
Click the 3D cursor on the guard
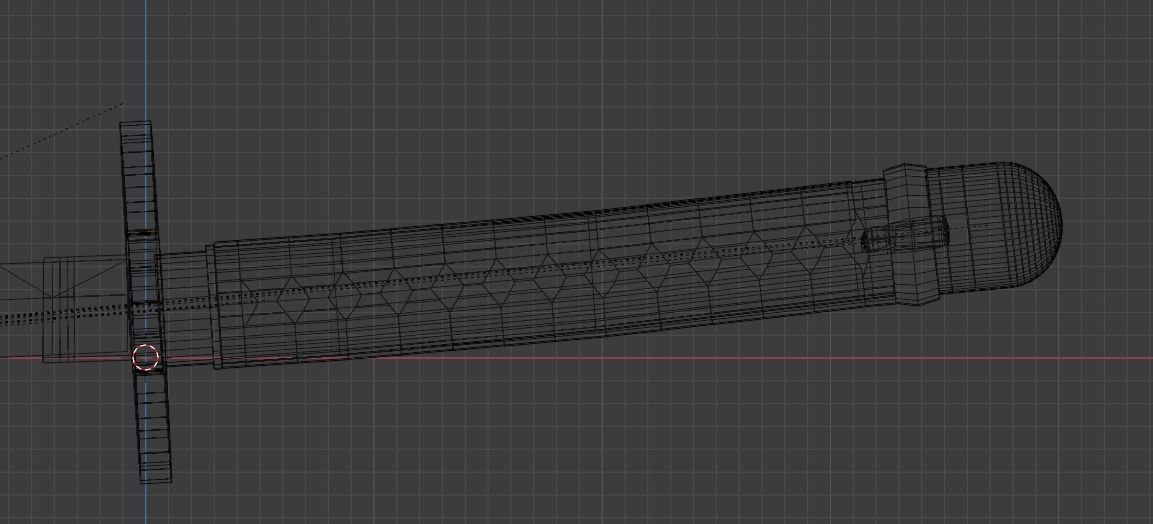(x=146, y=358)
